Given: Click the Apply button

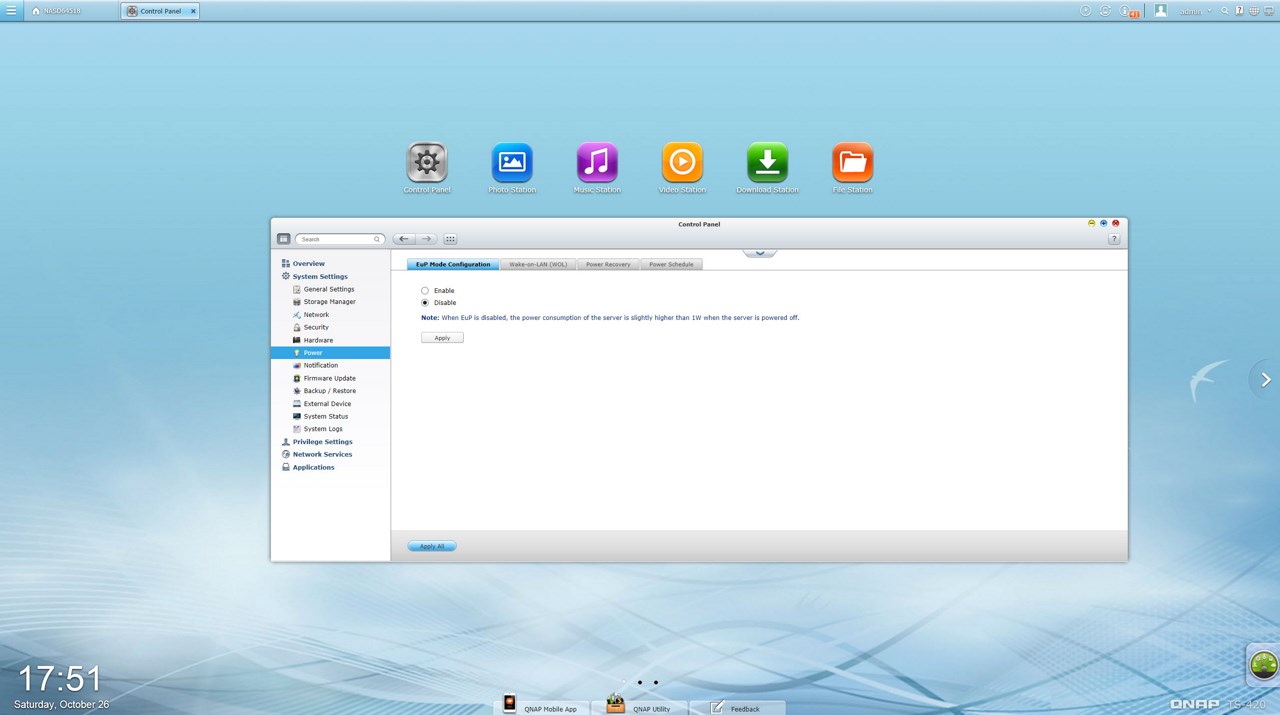Looking at the screenshot, I should click(442, 338).
